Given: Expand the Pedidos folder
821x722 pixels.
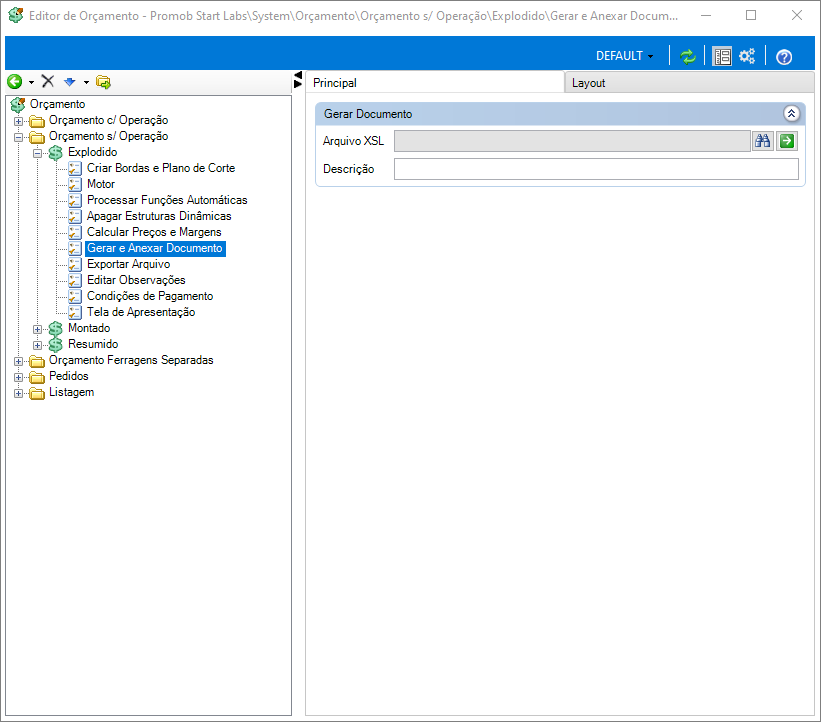Looking at the screenshot, I should pos(18,377).
